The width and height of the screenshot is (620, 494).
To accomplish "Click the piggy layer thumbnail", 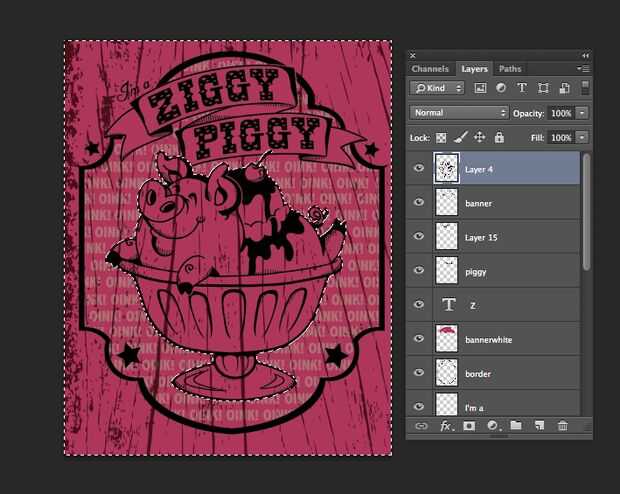I will pos(446,270).
